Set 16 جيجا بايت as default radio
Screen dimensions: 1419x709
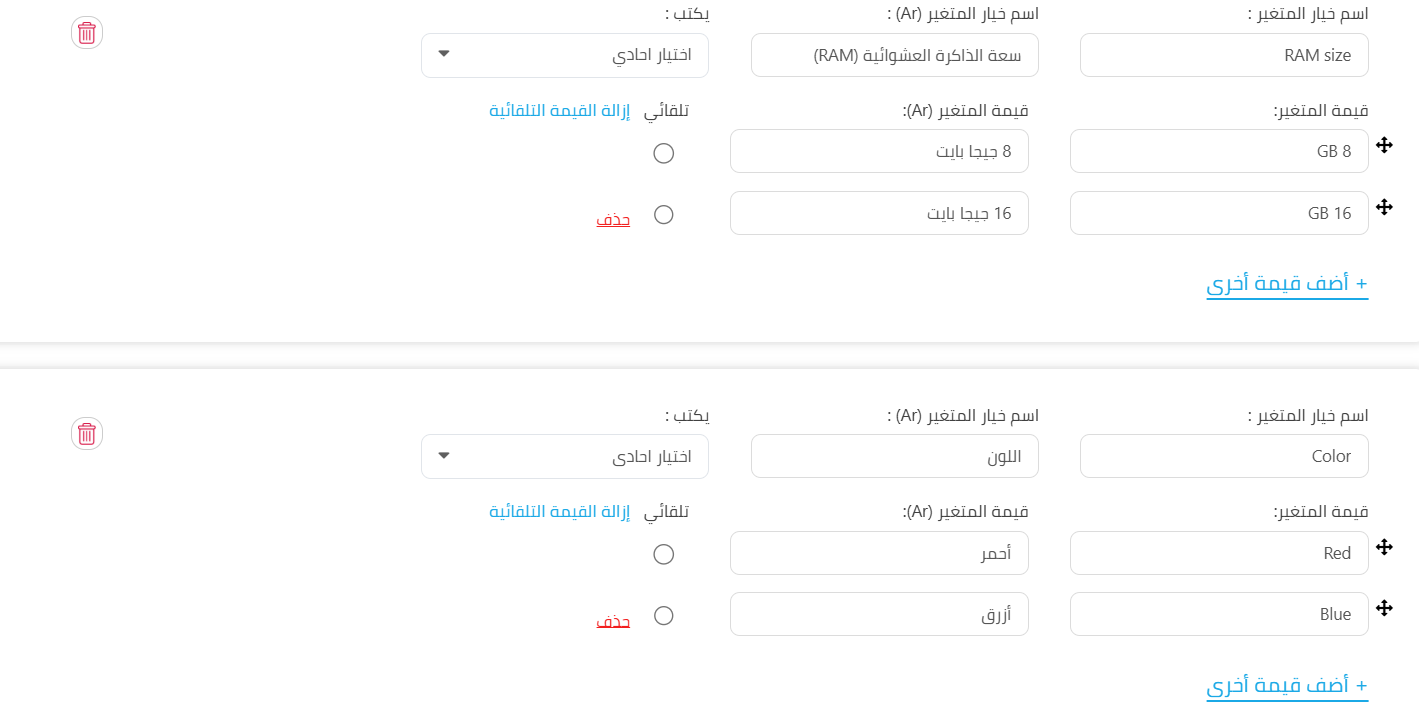663,214
